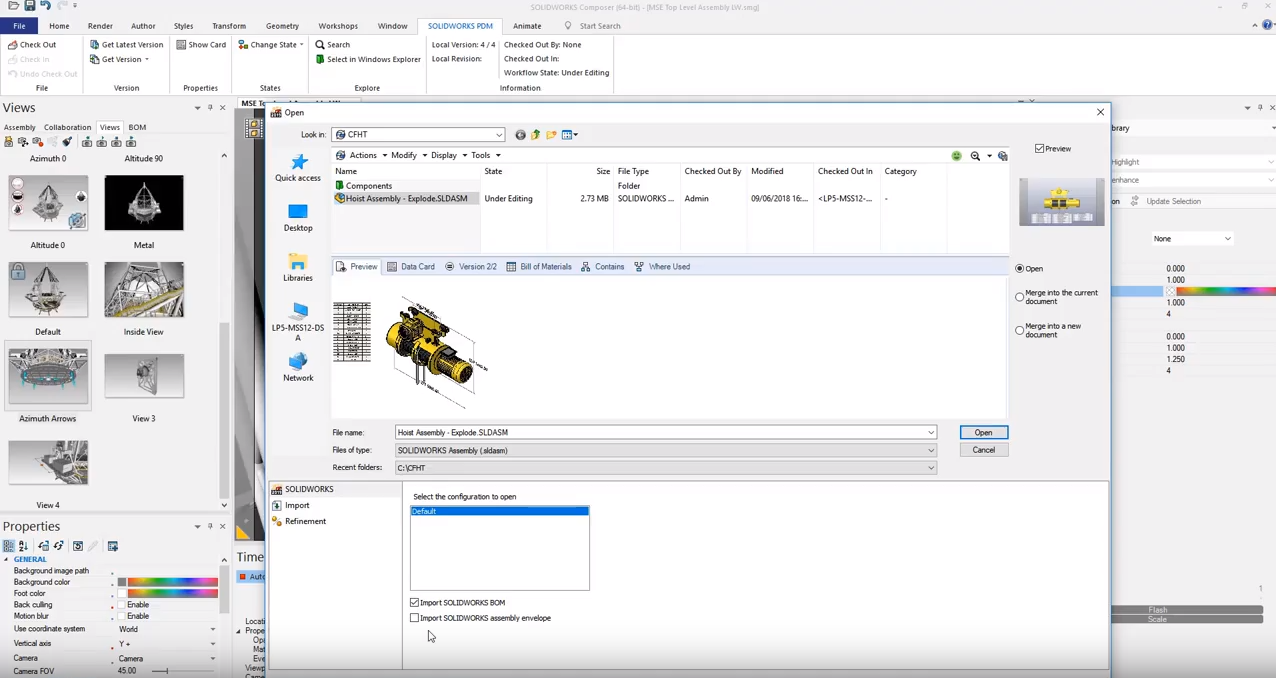
Task: Open the Animate ribbon tab
Action: [x=527, y=26]
